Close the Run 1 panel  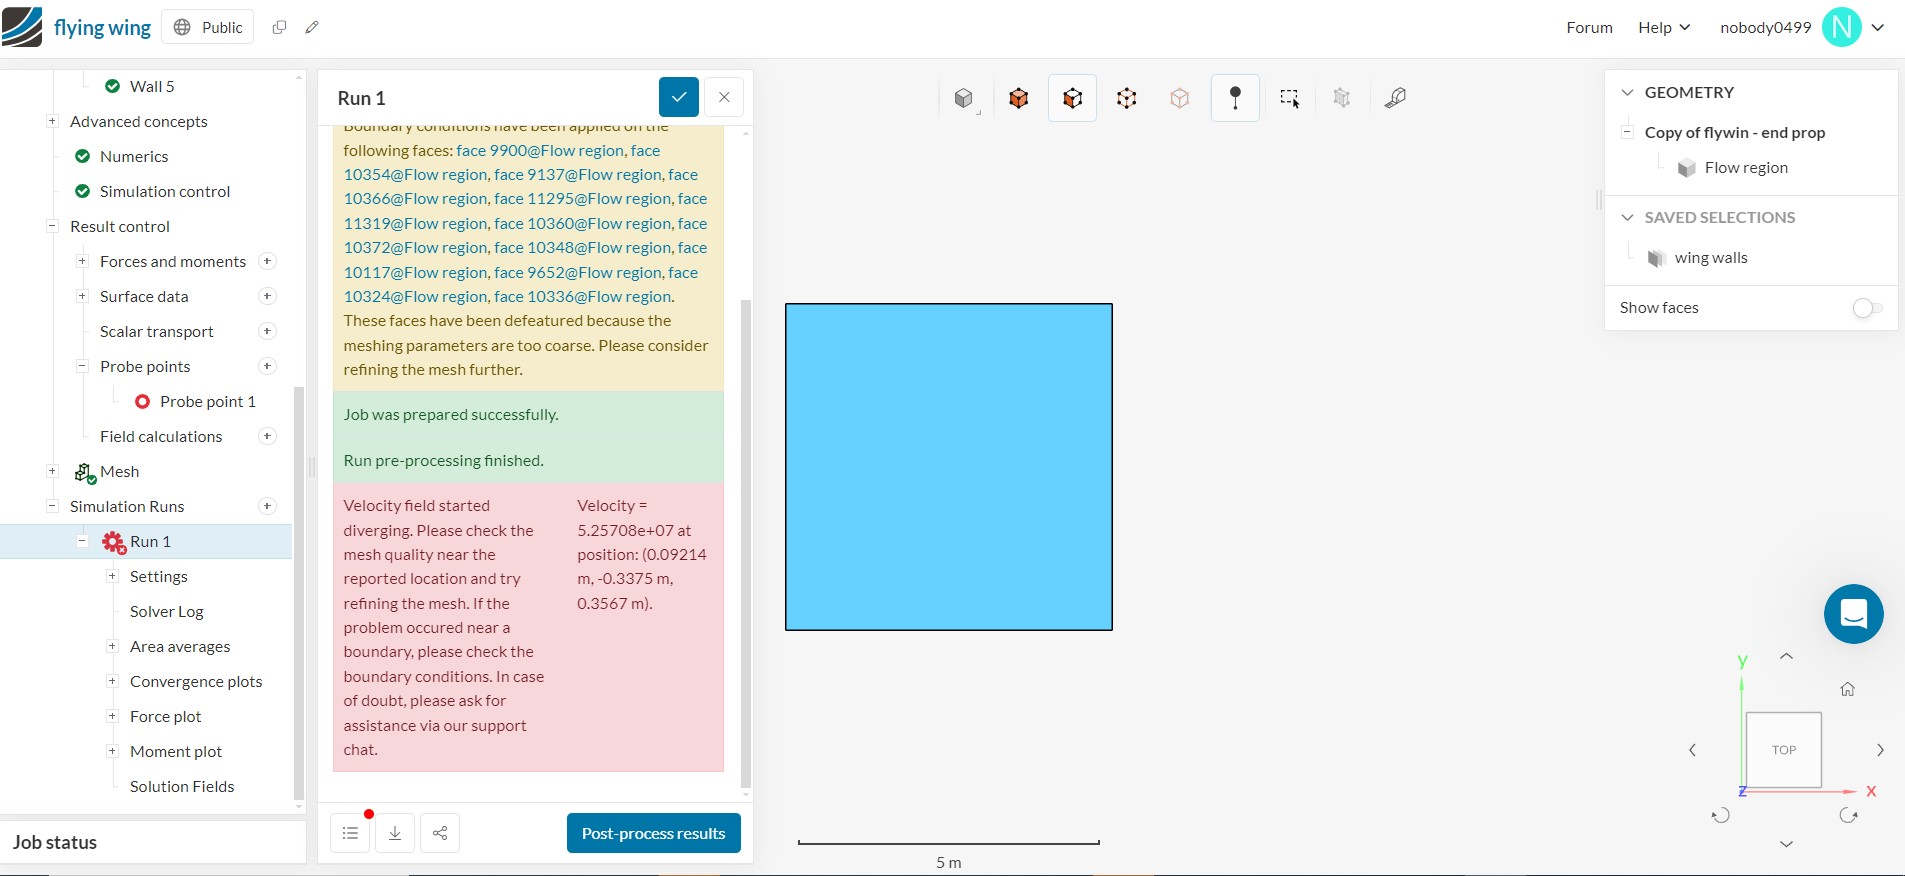724,97
